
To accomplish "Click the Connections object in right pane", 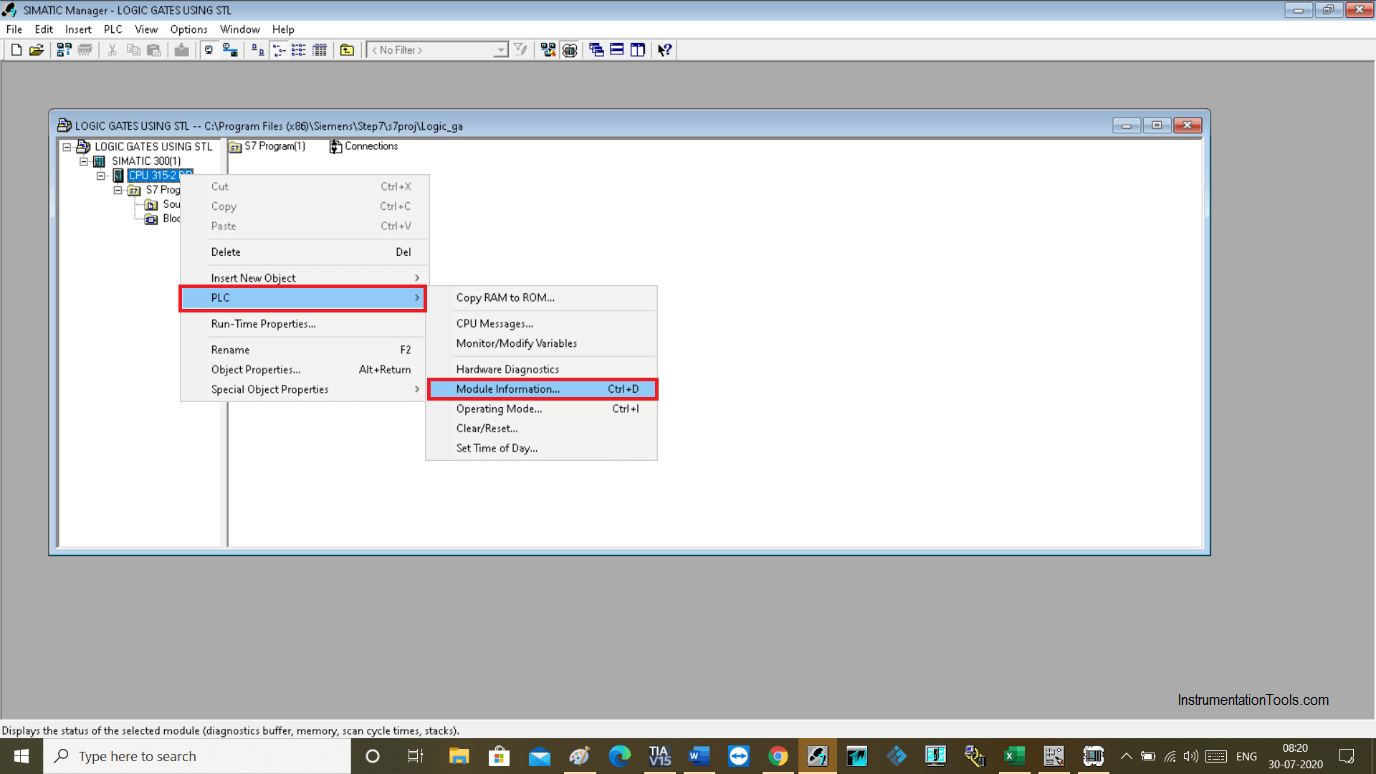I will (x=363, y=147).
